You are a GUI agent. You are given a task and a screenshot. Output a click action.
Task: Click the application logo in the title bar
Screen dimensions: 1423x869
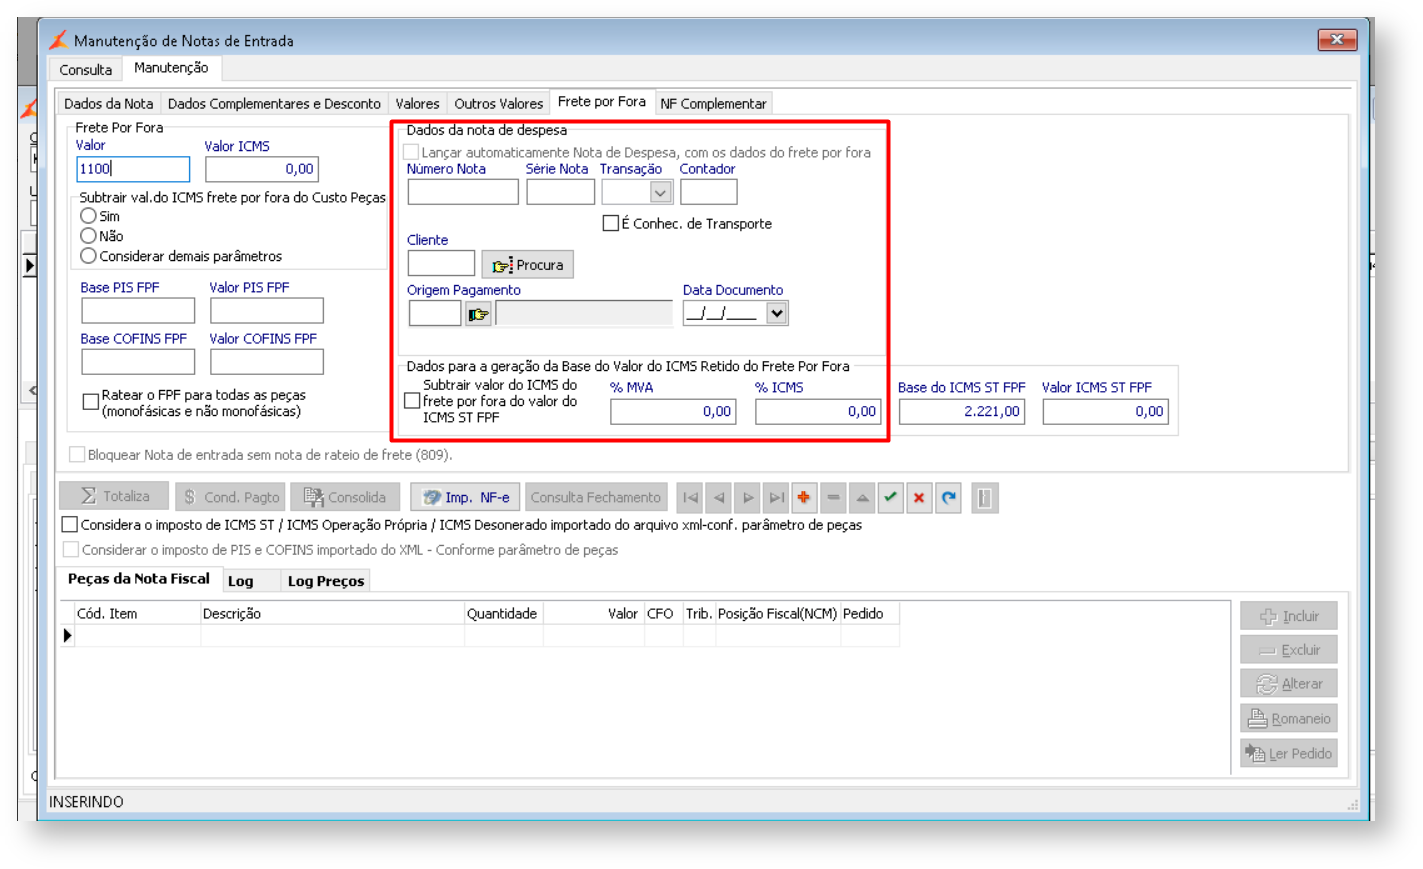point(58,40)
